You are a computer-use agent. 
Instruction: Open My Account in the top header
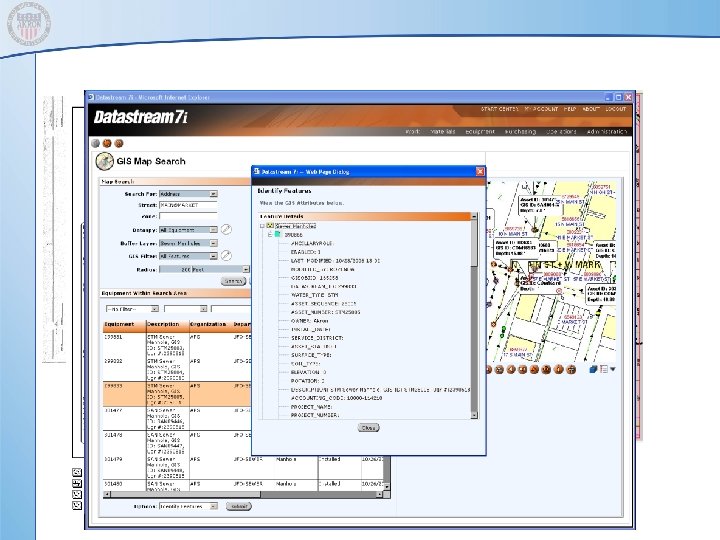click(541, 109)
